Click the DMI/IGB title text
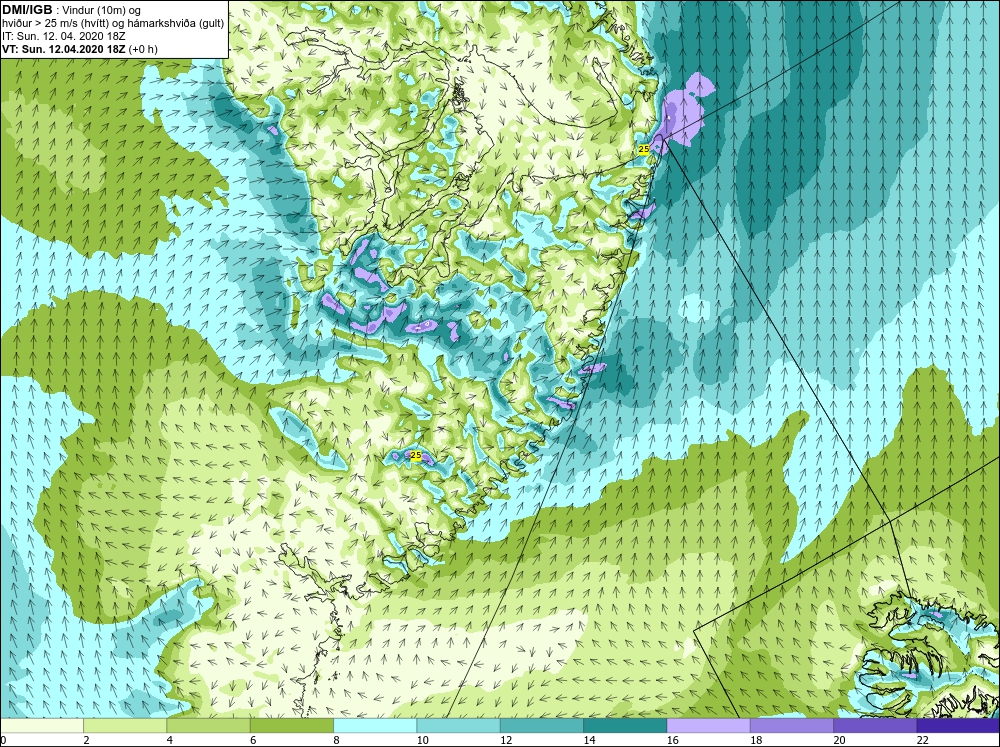Image resolution: width=1000 pixels, height=747 pixels. click(27, 10)
